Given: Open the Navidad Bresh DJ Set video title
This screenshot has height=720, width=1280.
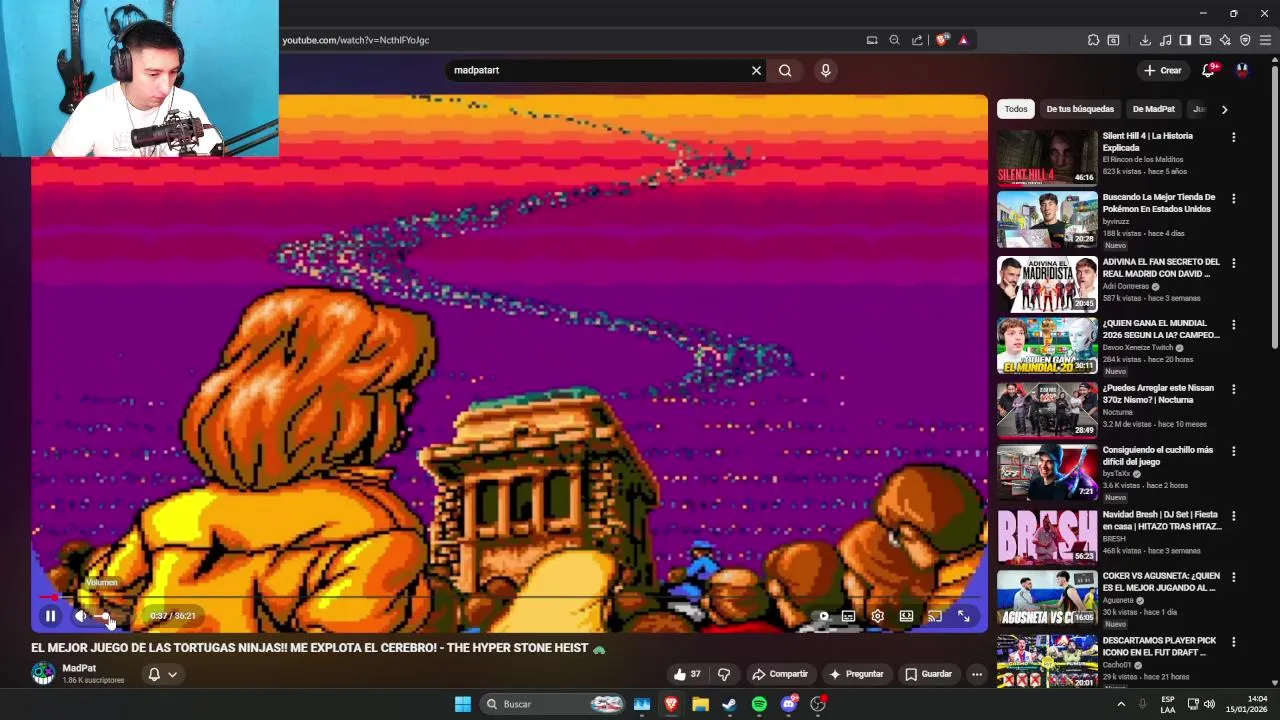Looking at the screenshot, I should pyautogui.click(x=1162, y=520).
